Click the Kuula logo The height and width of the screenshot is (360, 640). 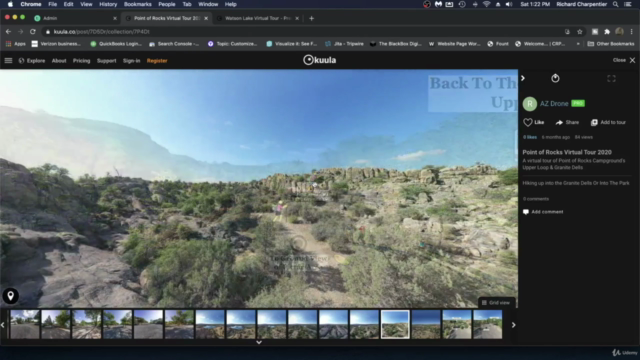coord(320,60)
